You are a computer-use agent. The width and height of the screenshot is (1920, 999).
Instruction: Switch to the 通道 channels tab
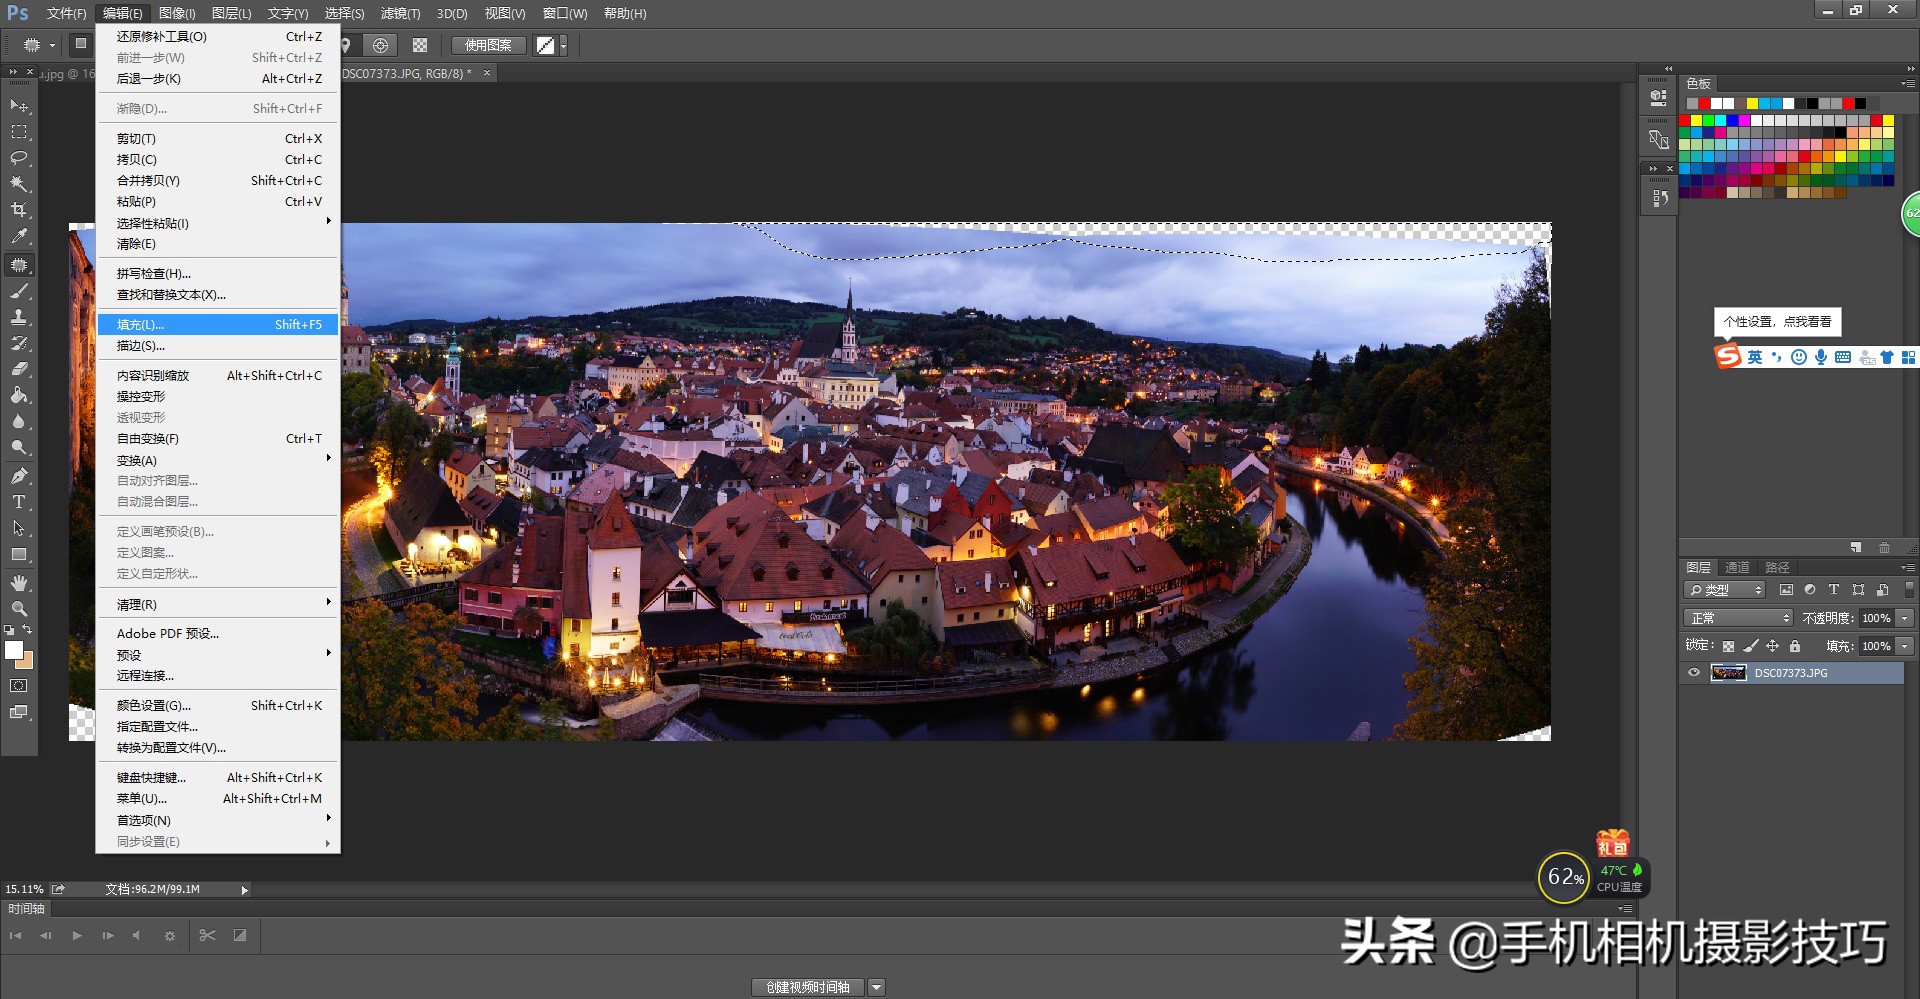[x=1737, y=567]
